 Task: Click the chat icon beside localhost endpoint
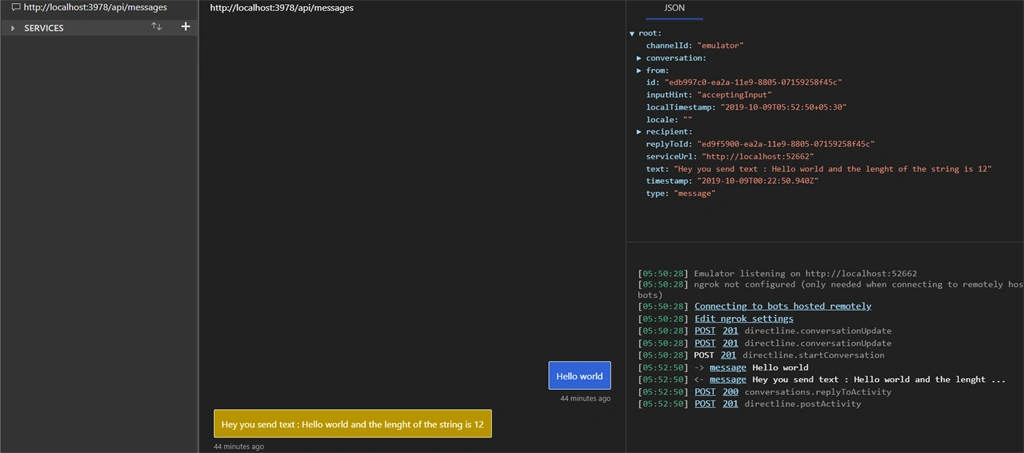(16, 8)
